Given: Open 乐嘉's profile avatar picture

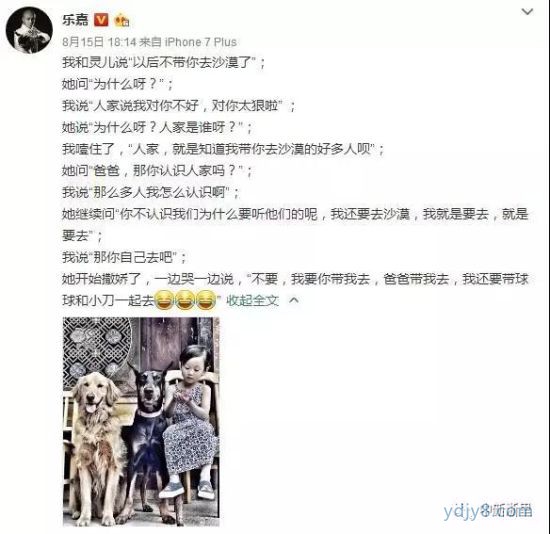Looking at the screenshot, I should pos(29,30).
